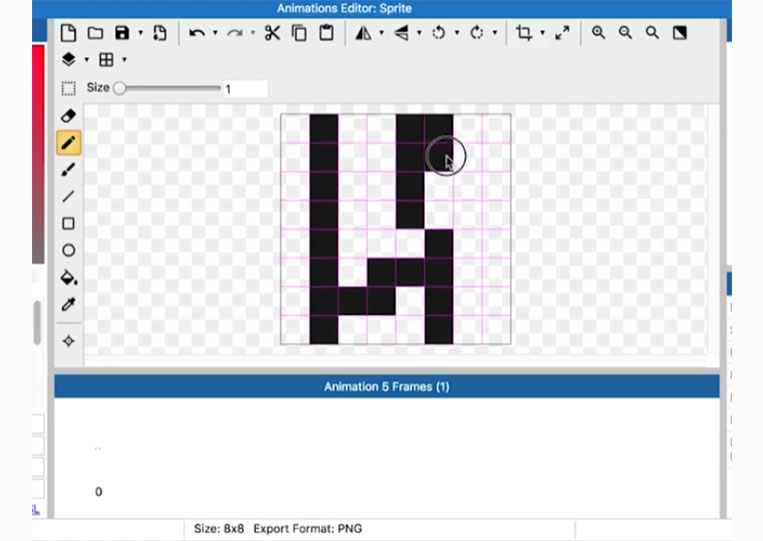Save the sprite with the floppy icon
The height and width of the screenshot is (541, 763).
[122, 33]
